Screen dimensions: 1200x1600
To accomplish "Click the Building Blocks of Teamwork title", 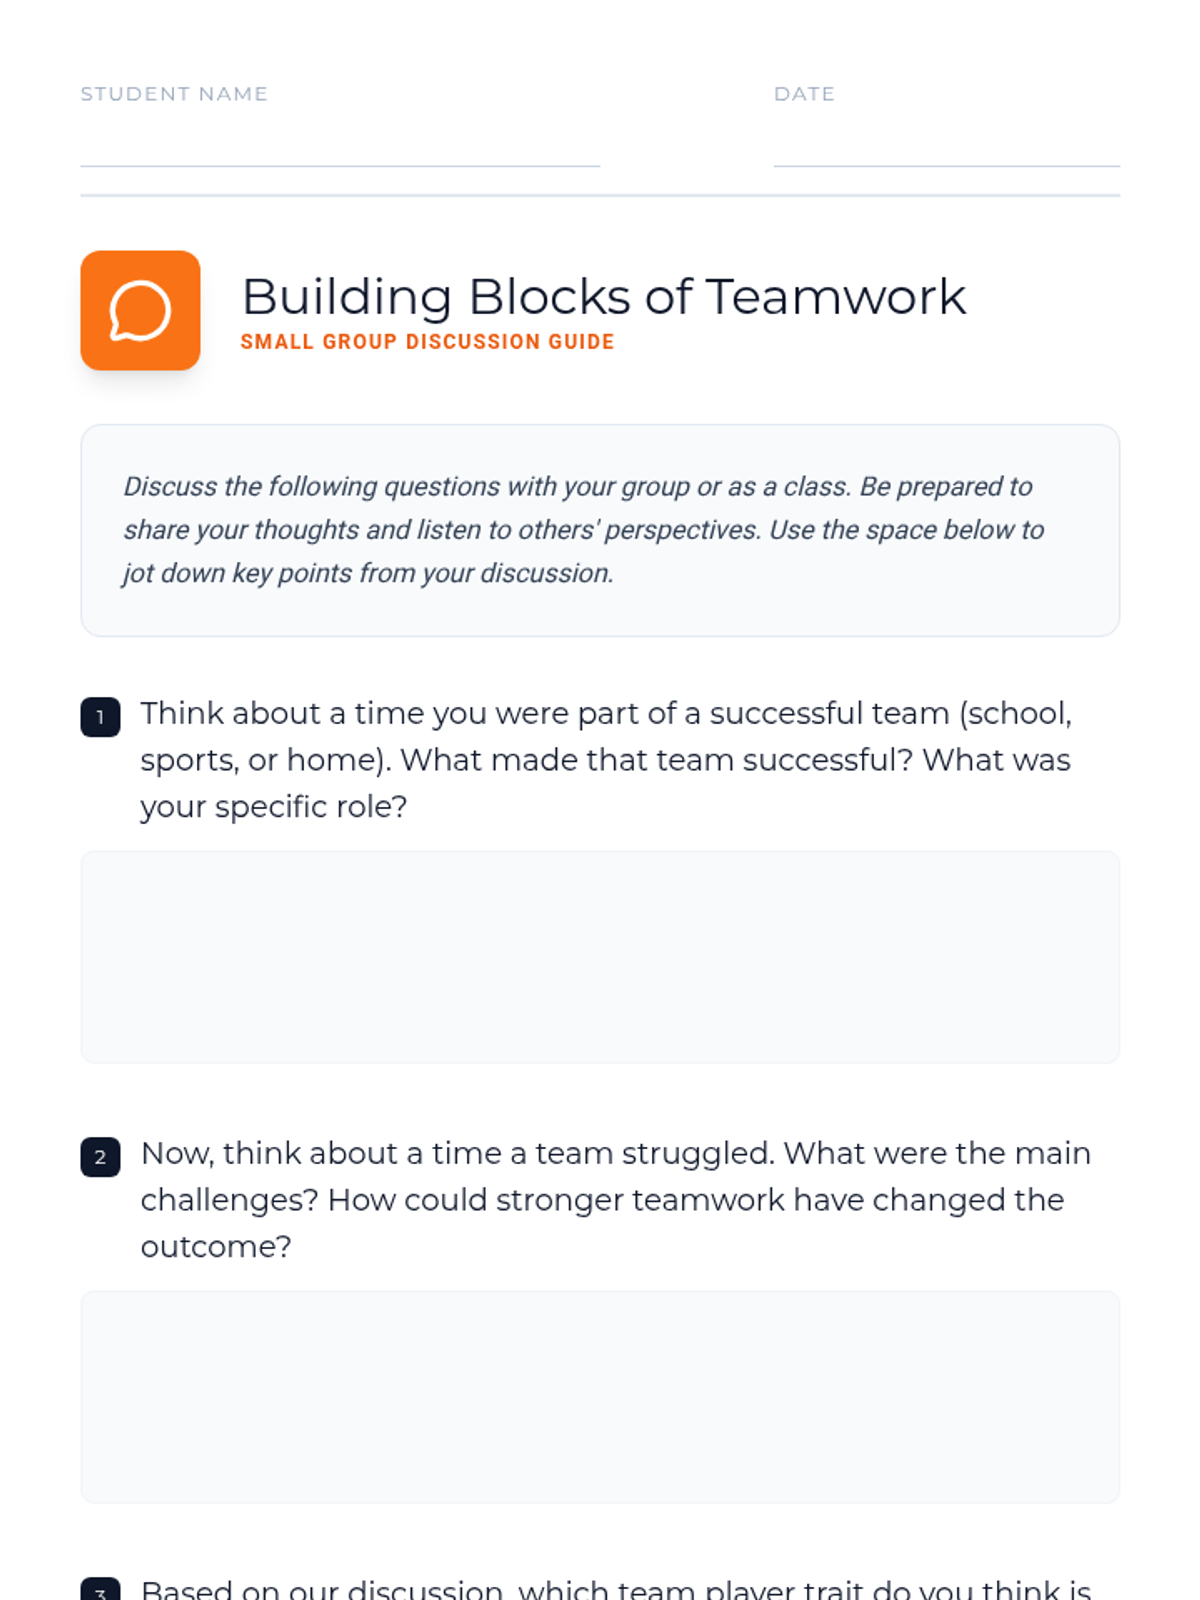I will 604,297.
